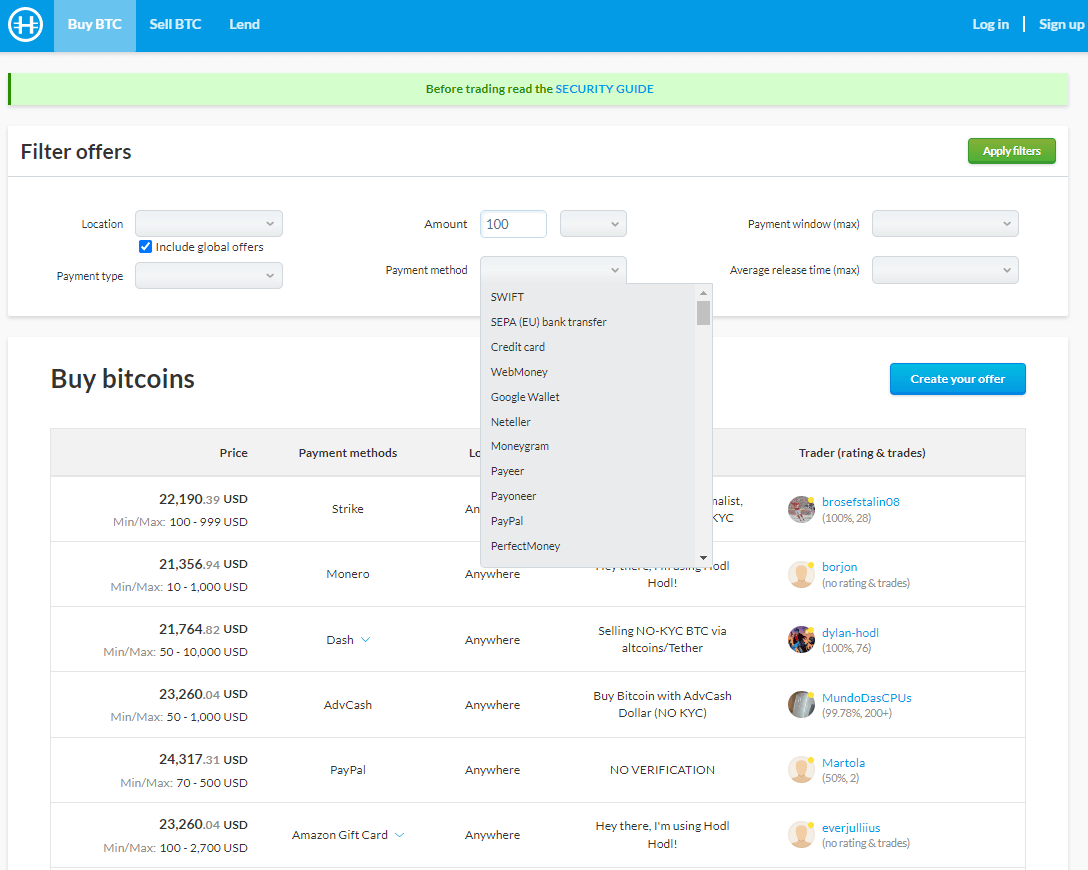The image size is (1088, 870).
Task: Open the Location dropdown
Action: tap(209, 223)
